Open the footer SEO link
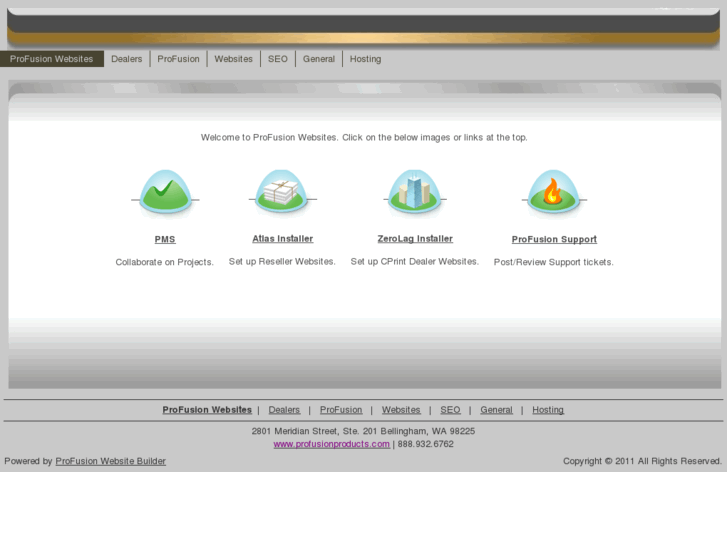This screenshot has width=727, height=545. [x=450, y=410]
